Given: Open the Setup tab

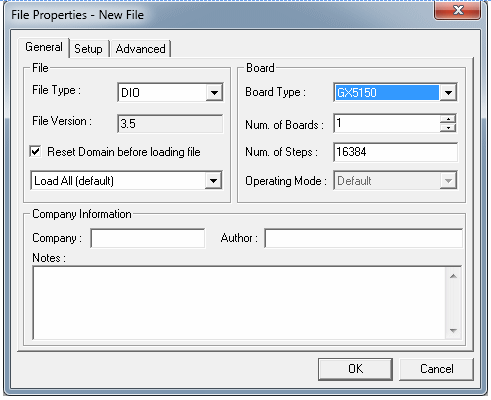Looking at the screenshot, I should point(88,49).
